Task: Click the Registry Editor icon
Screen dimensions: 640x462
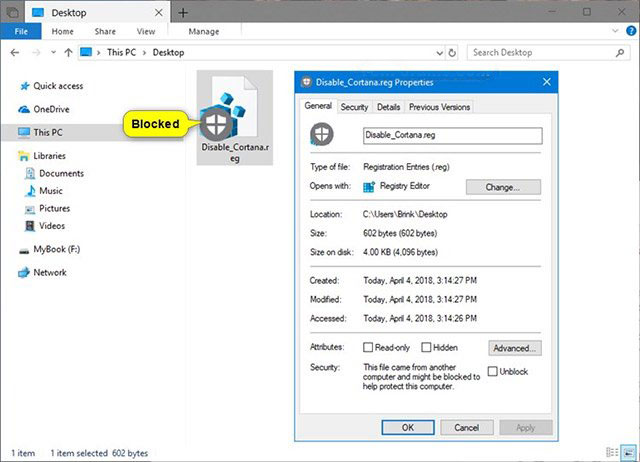Action: (x=369, y=187)
